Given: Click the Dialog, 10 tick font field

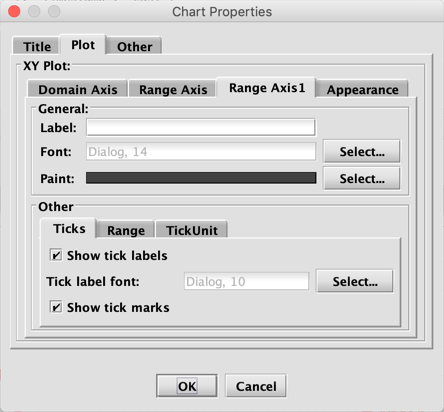Looking at the screenshot, I should pyautogui.click(x=246, y=281).
